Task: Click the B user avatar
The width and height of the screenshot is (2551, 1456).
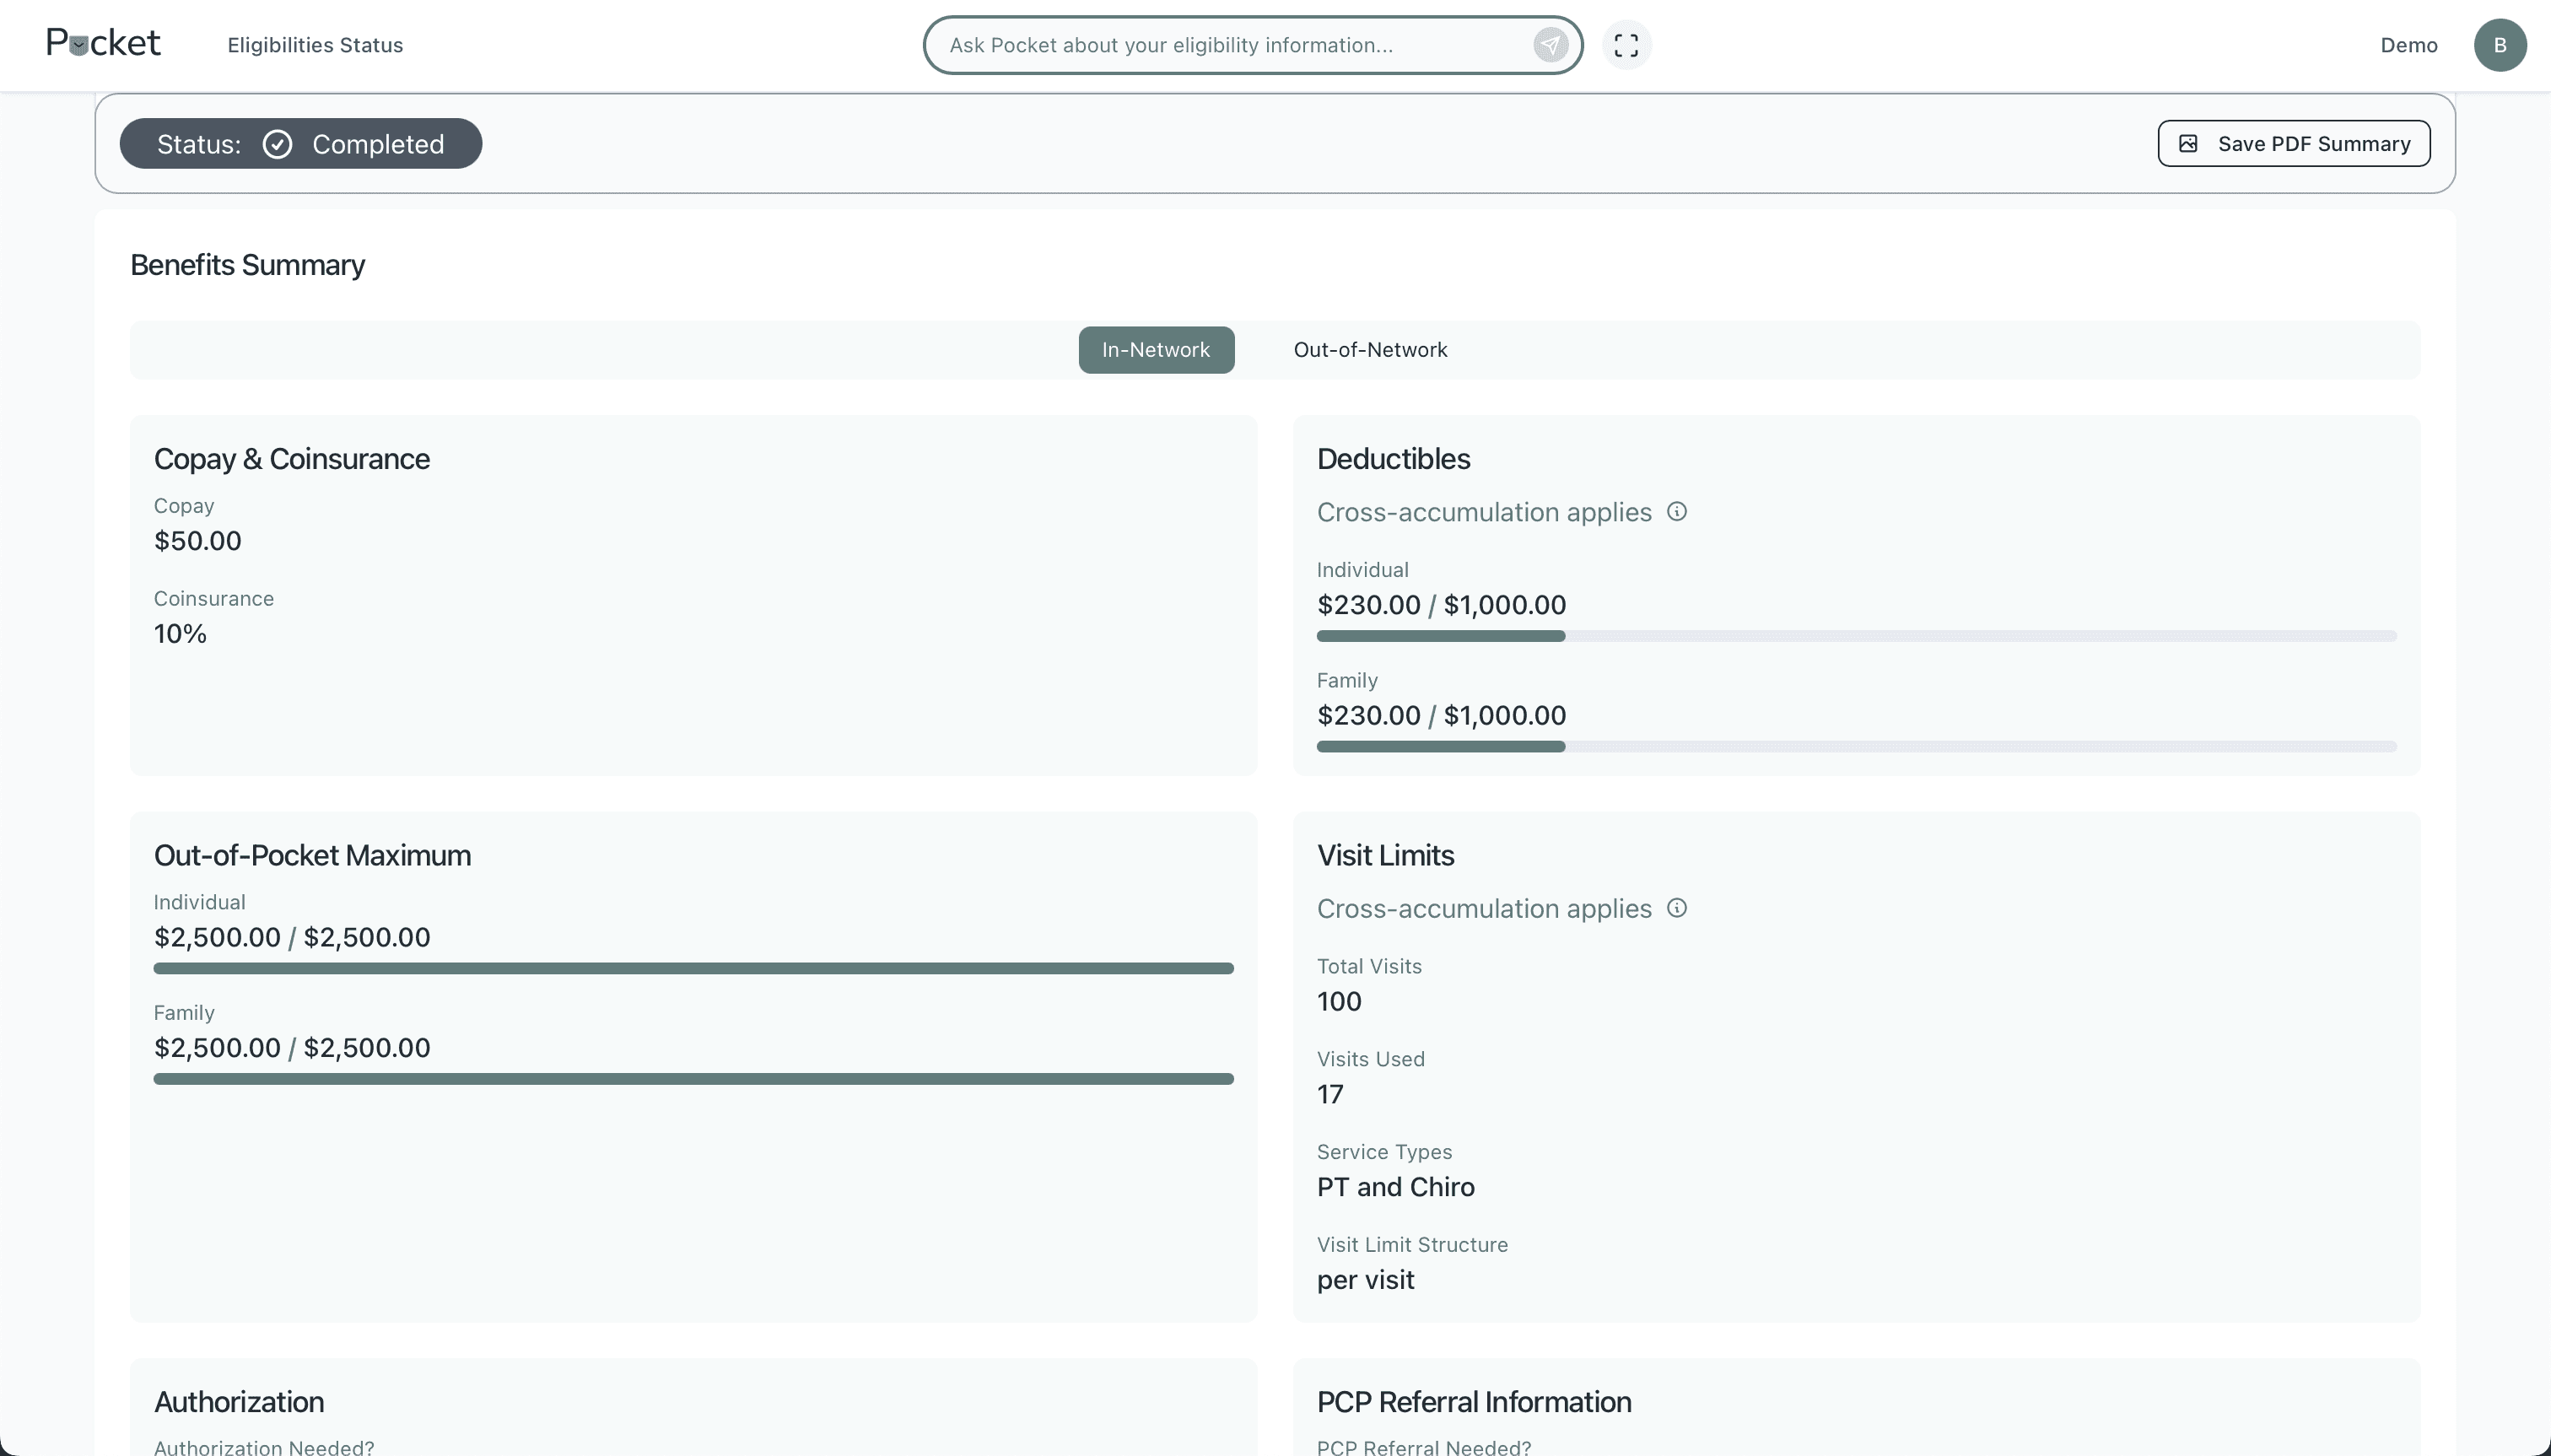Action: [2499, 45]
